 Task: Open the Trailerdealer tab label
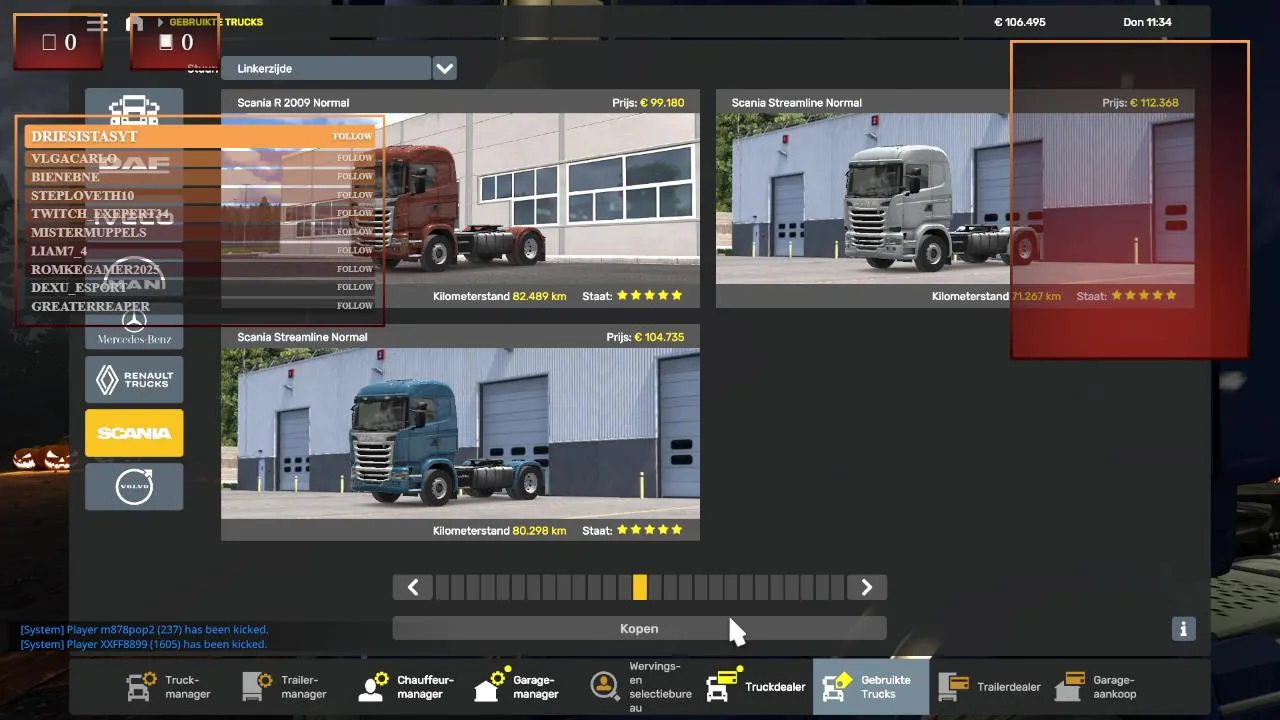click(1009, 687)
